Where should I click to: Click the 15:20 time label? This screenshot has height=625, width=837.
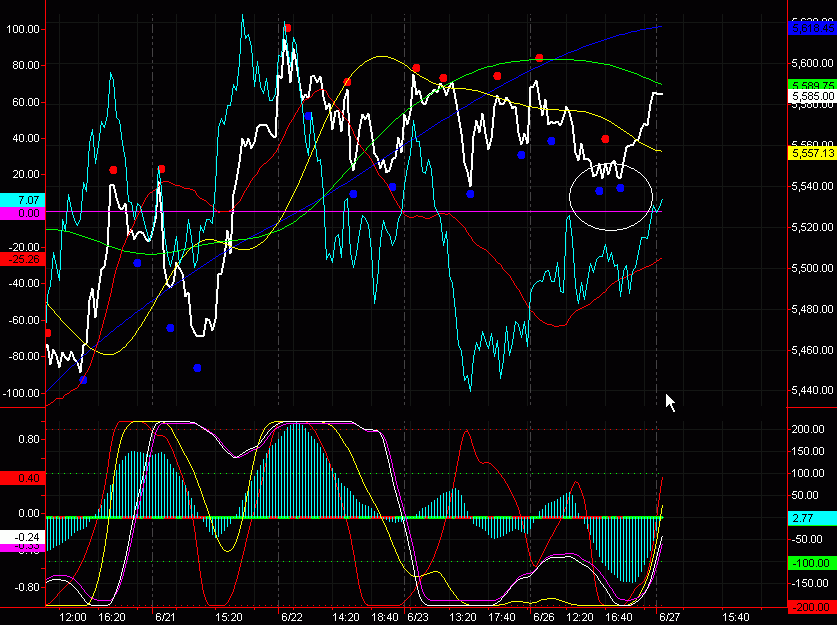(x=228, y=618)
